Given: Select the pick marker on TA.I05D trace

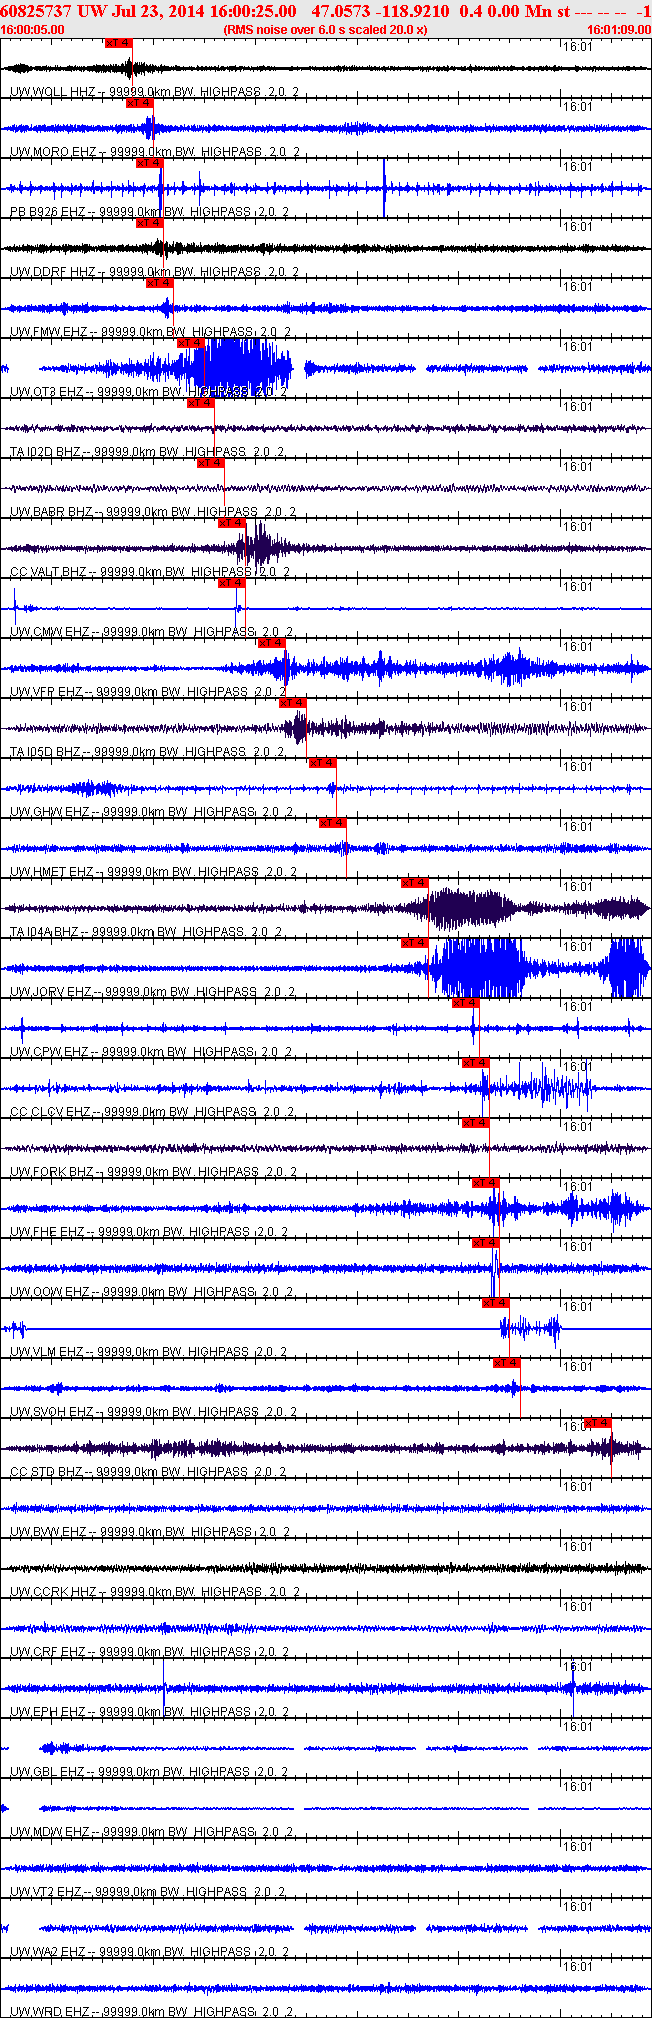Looking at the screenshot, I should pyautogui.click(x=292, y=703).
